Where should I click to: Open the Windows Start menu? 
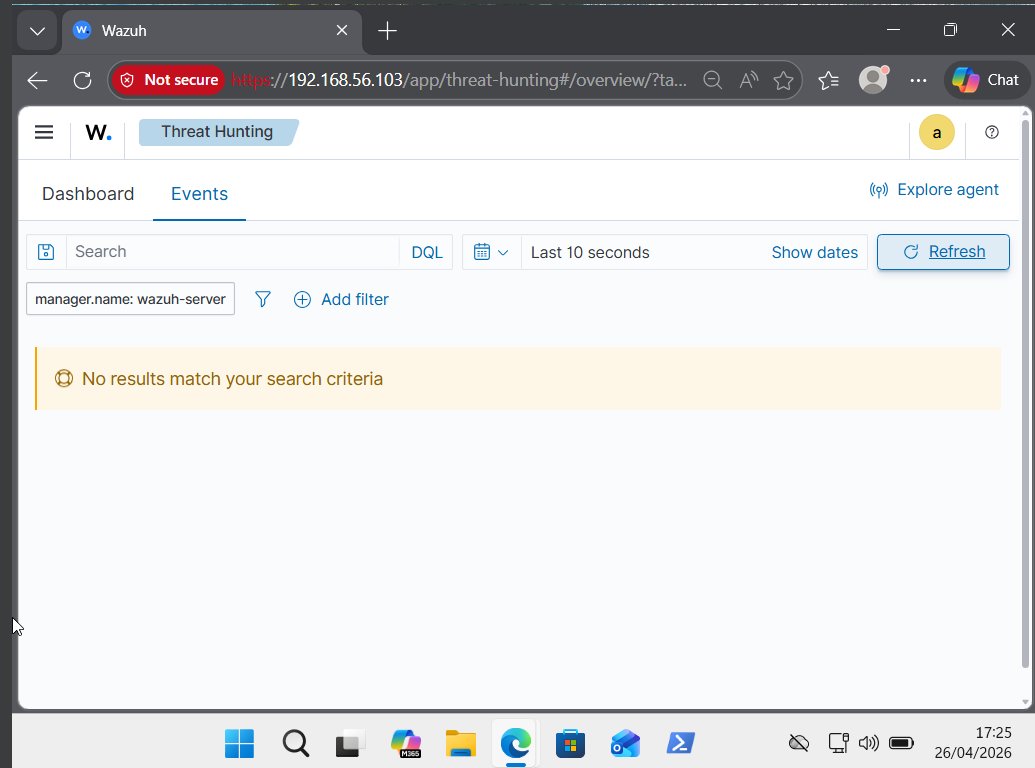239,744
